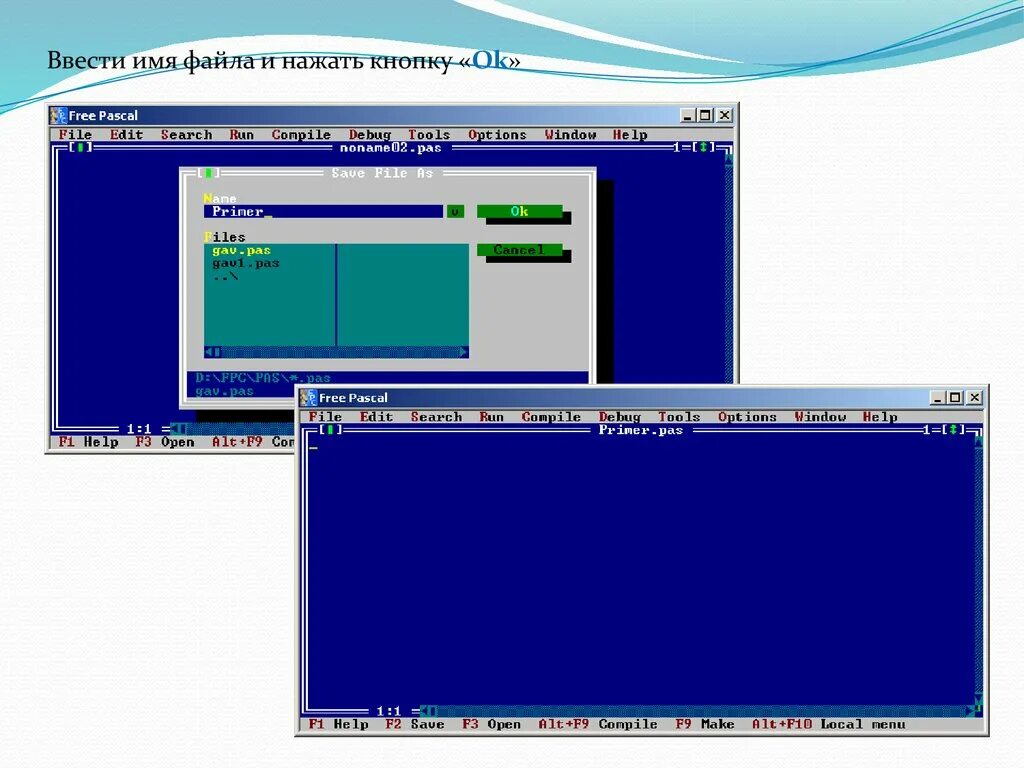The image size is (1024, 768).
Task: Click F1 Help in Primer.pas window status bar
Action: (339, 724)
